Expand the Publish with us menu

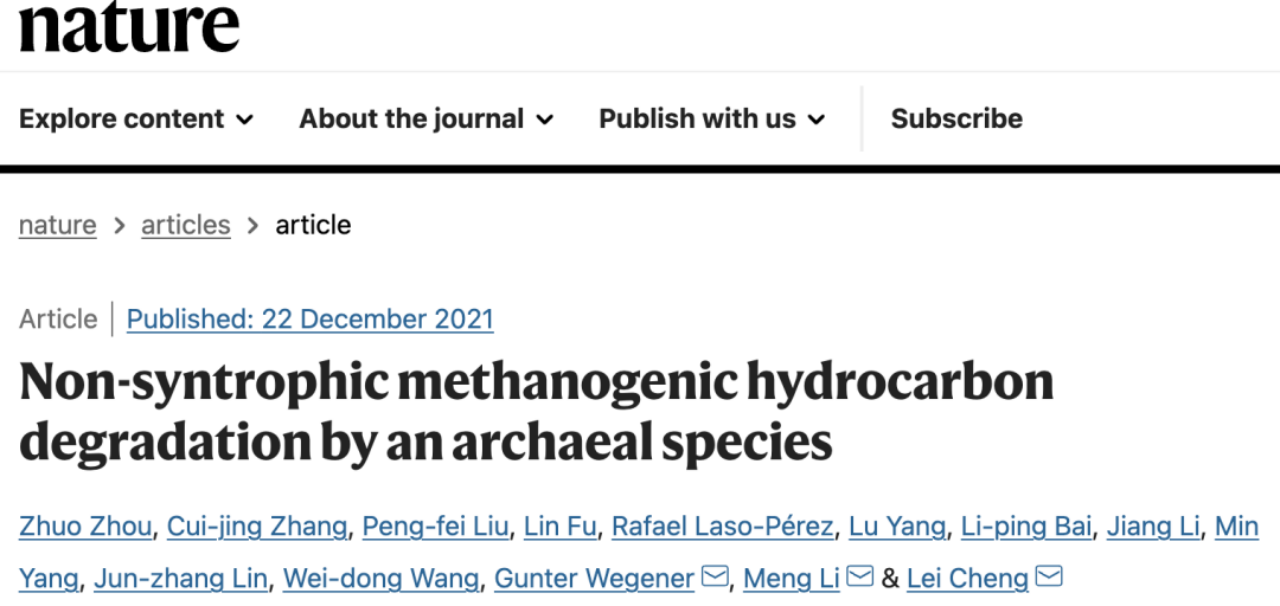point(712,118)
